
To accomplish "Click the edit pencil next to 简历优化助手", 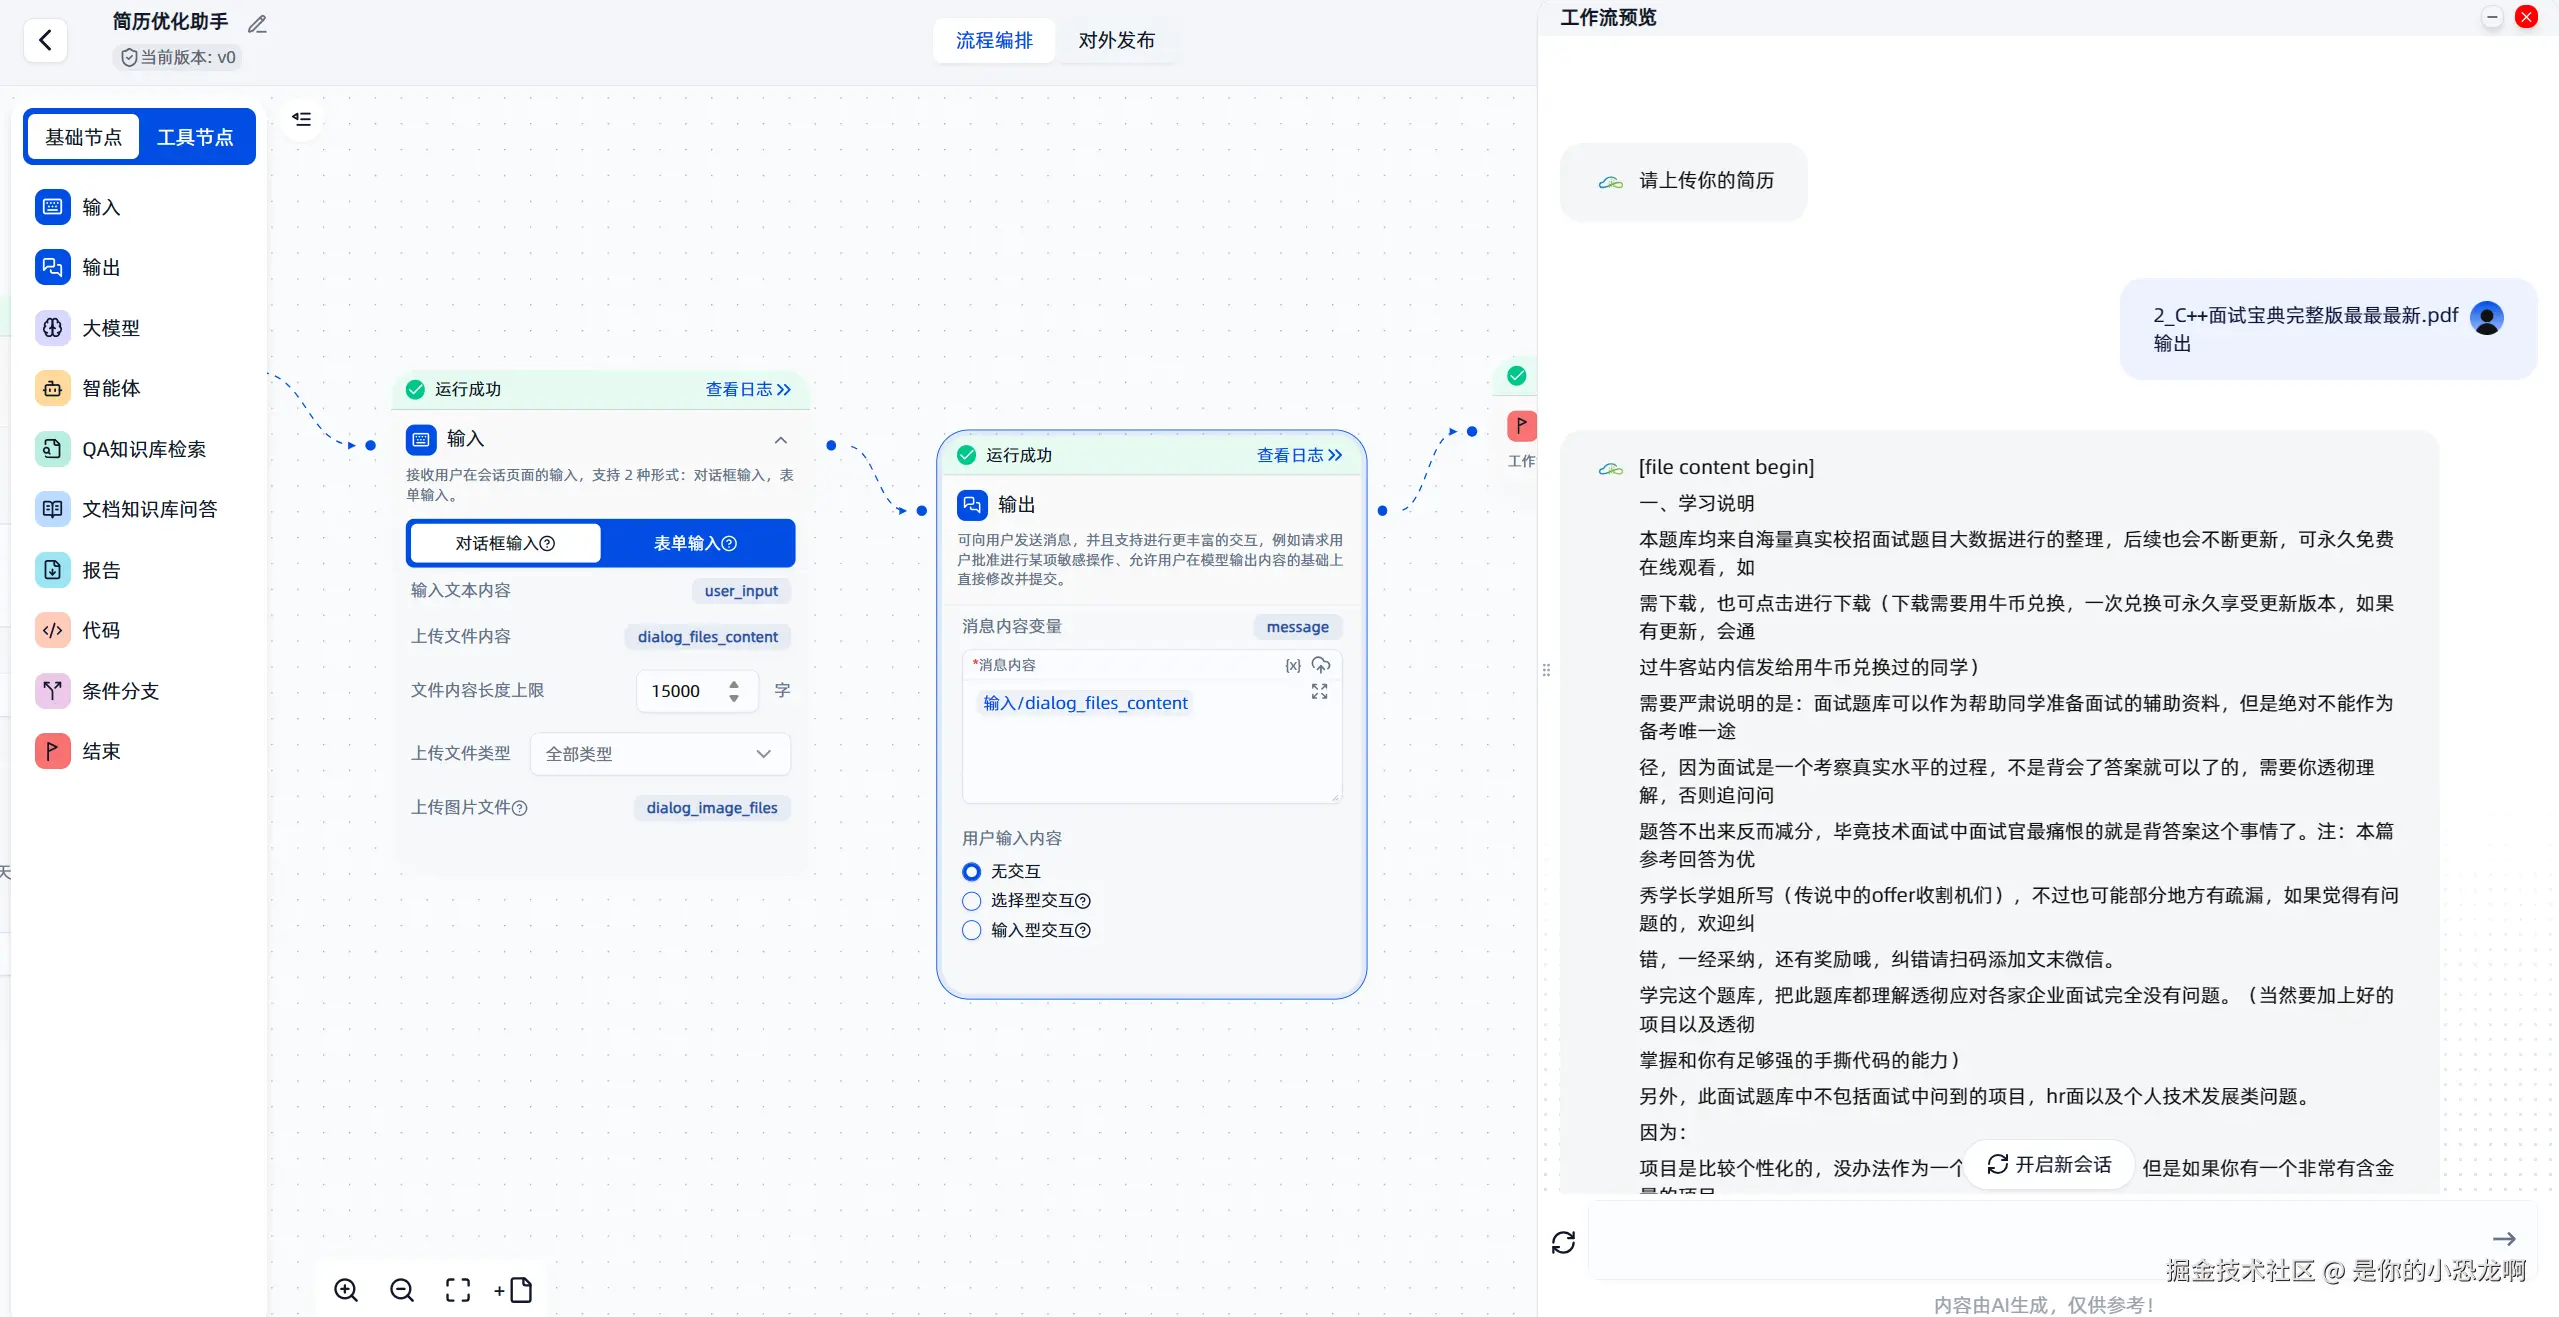I will [257, 24].
